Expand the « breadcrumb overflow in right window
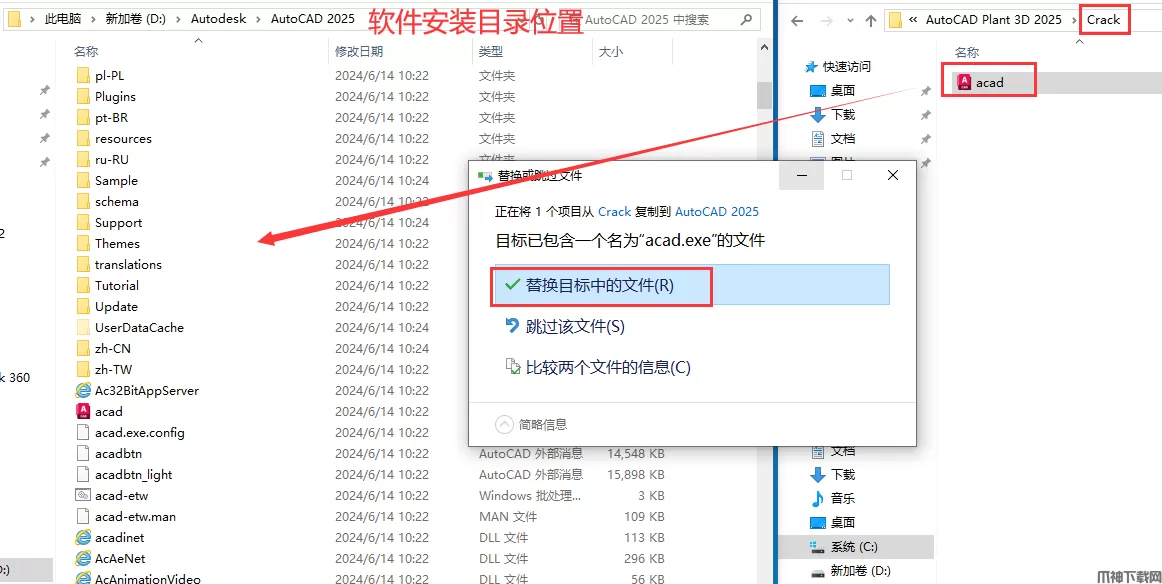Screen dimensions: 1162x584 pyautogui.click(x=913, y=20)
